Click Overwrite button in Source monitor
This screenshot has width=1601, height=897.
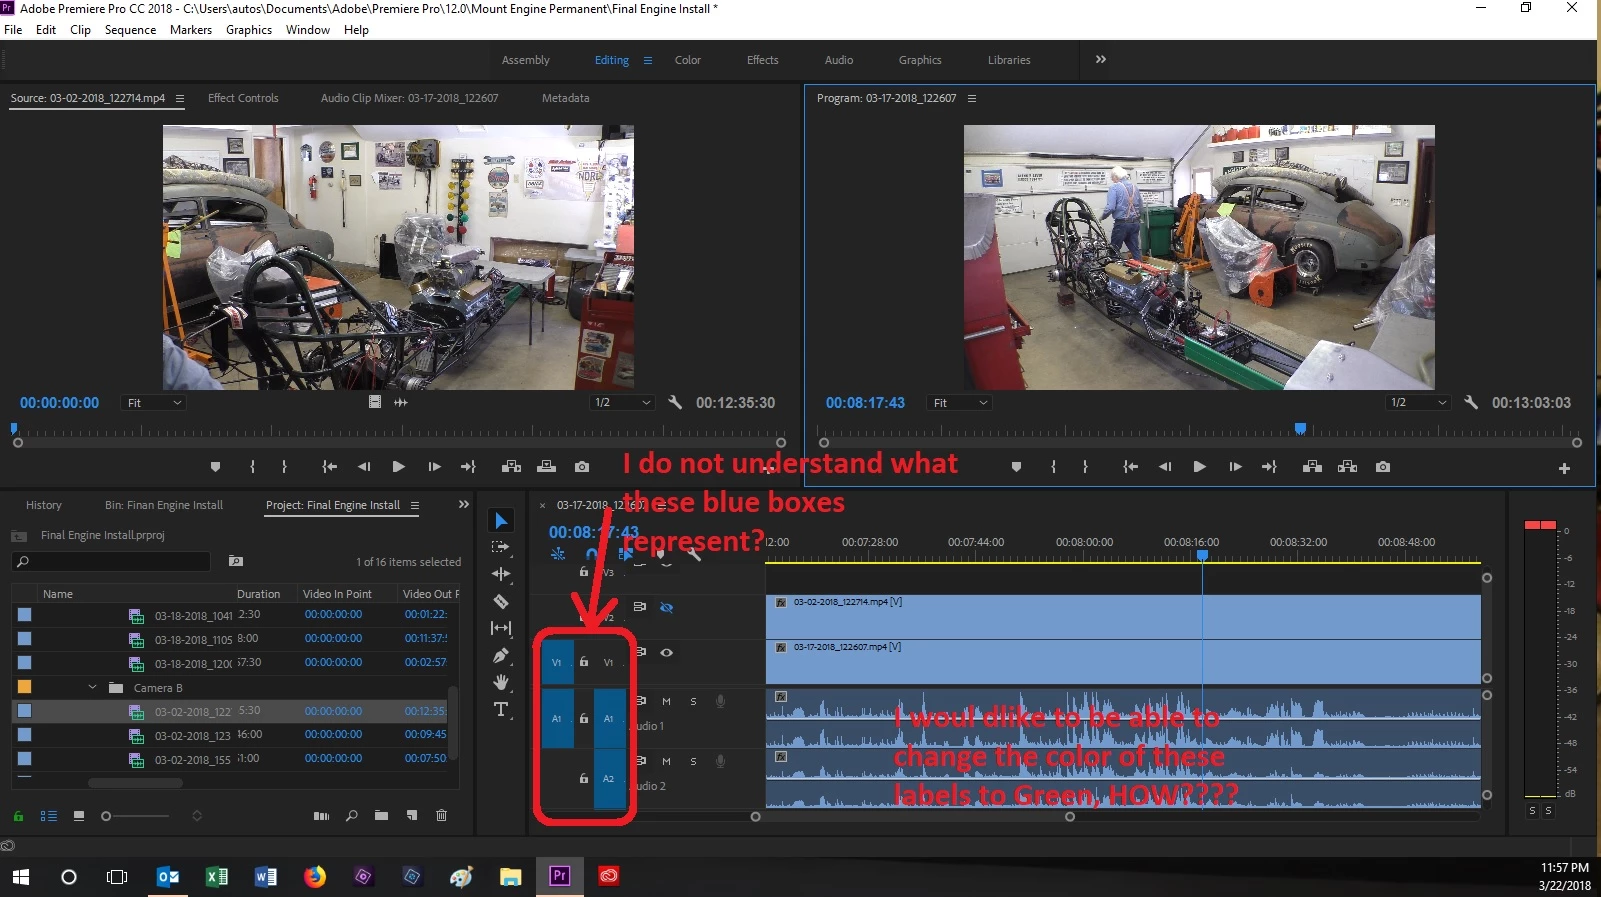point(546,467)
